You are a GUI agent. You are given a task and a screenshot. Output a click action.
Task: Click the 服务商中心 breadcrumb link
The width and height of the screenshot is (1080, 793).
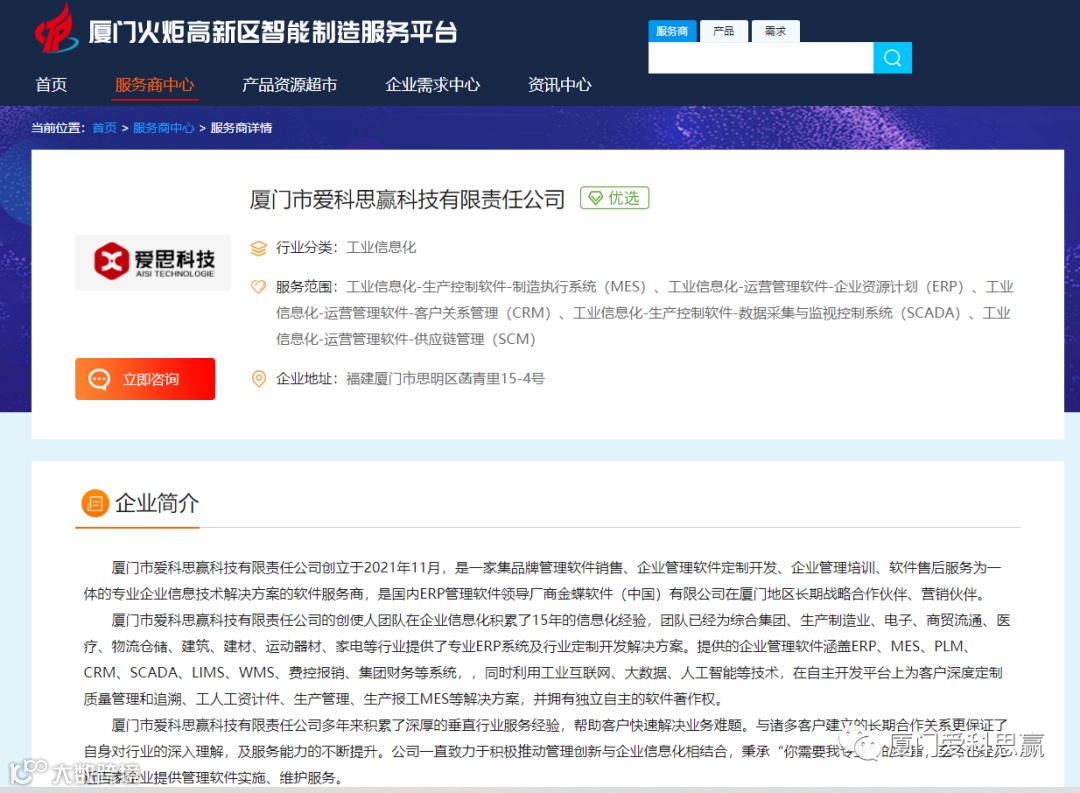164,127
